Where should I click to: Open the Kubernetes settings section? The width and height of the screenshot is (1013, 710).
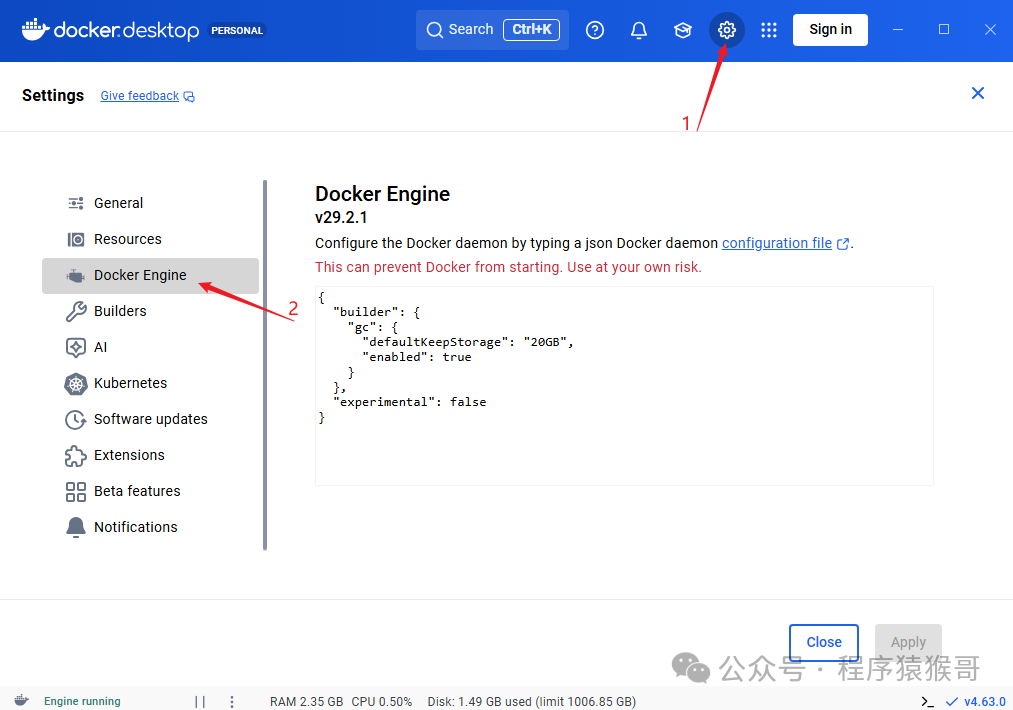pos(130,383)
